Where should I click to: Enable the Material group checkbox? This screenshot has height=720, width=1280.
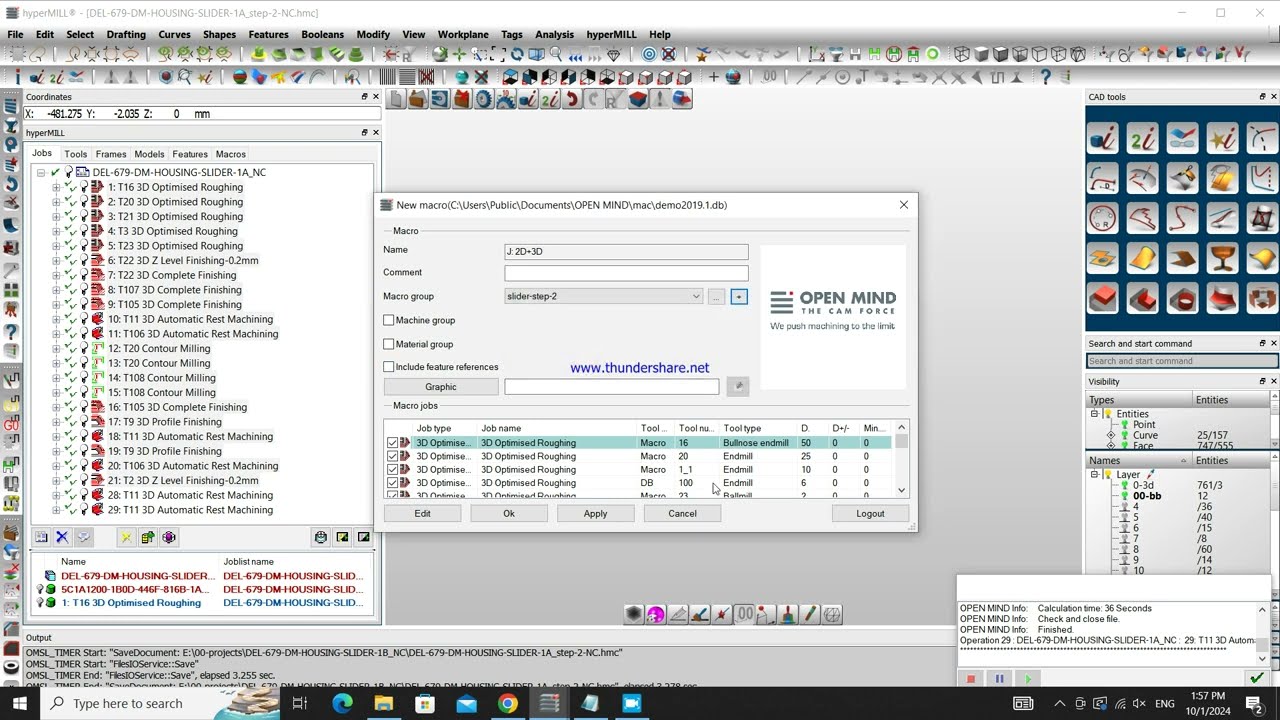tap(389, 344)
